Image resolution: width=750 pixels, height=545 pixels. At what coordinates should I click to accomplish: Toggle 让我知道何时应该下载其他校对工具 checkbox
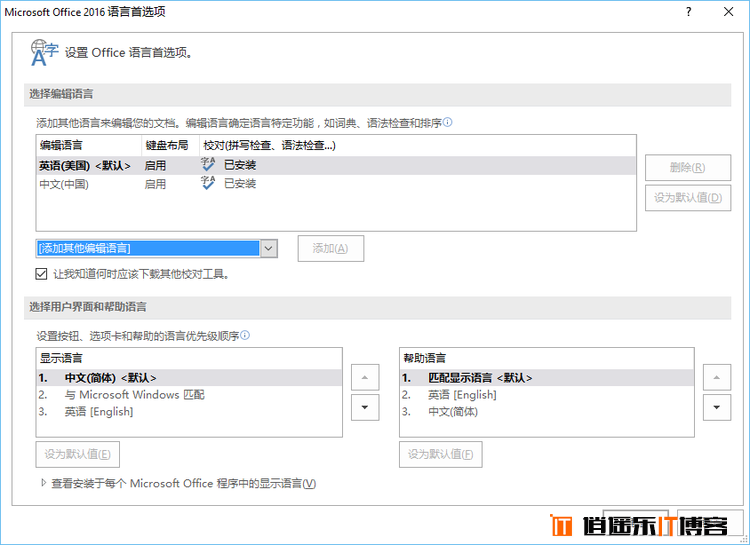42,274
